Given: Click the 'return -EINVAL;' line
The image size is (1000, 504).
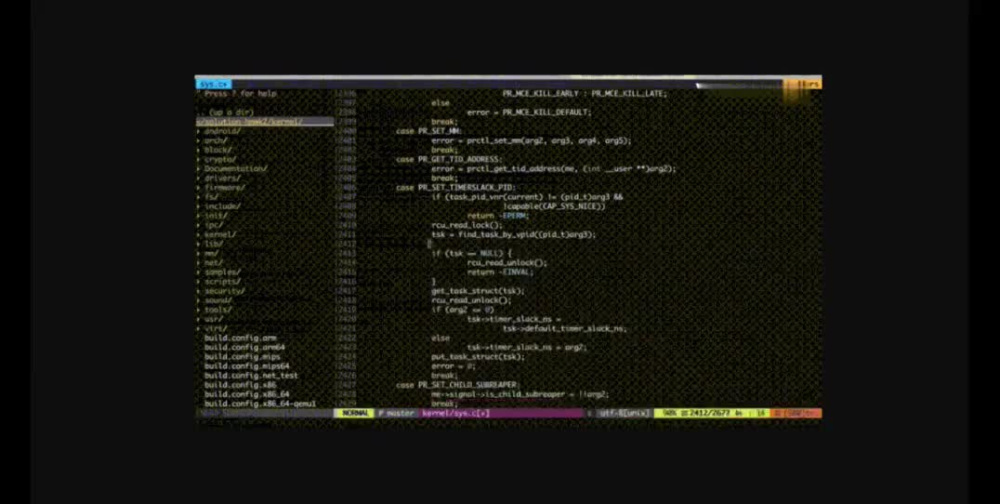Looking at the screenshot, I should pos(500,272).
